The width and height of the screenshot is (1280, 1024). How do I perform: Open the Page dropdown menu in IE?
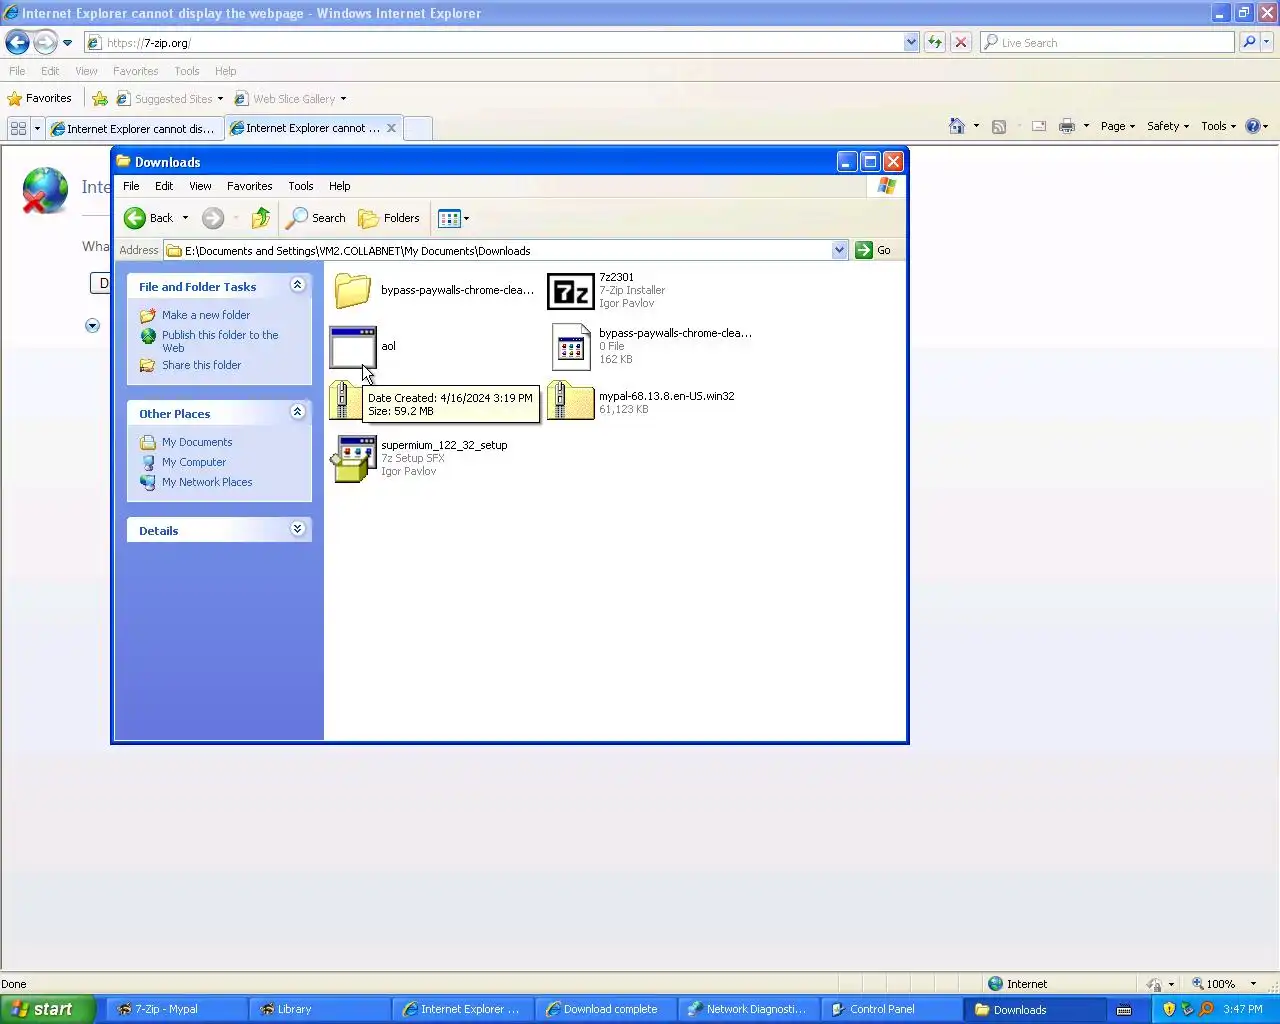1118,126
